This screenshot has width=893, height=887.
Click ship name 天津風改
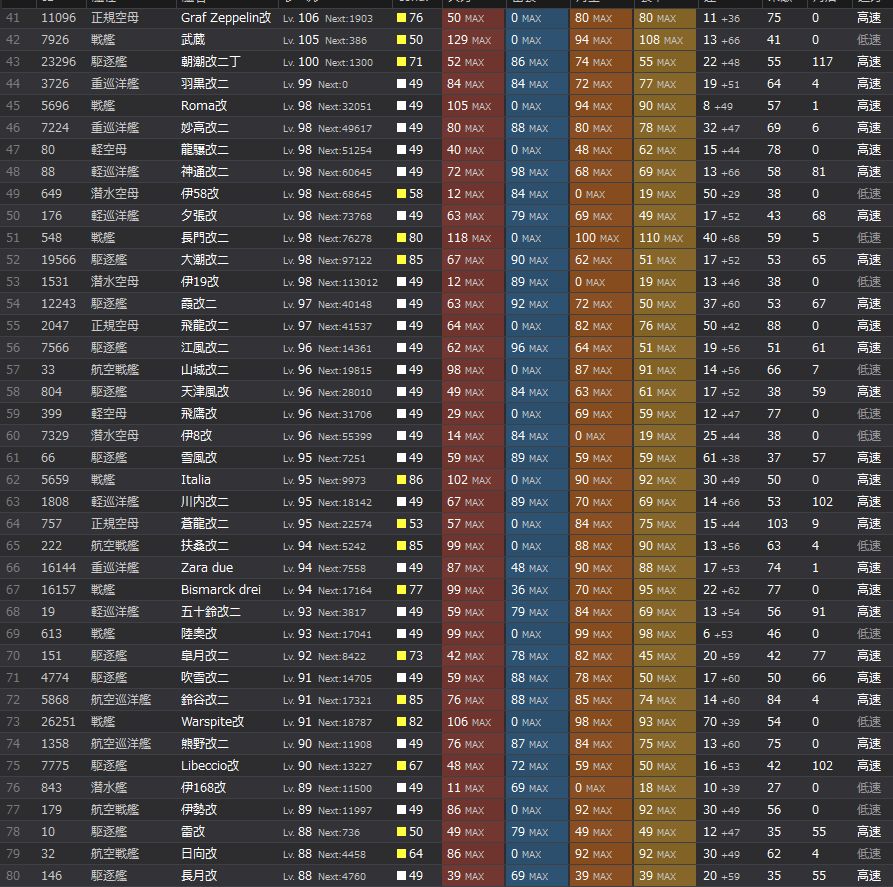coord(204,392)
